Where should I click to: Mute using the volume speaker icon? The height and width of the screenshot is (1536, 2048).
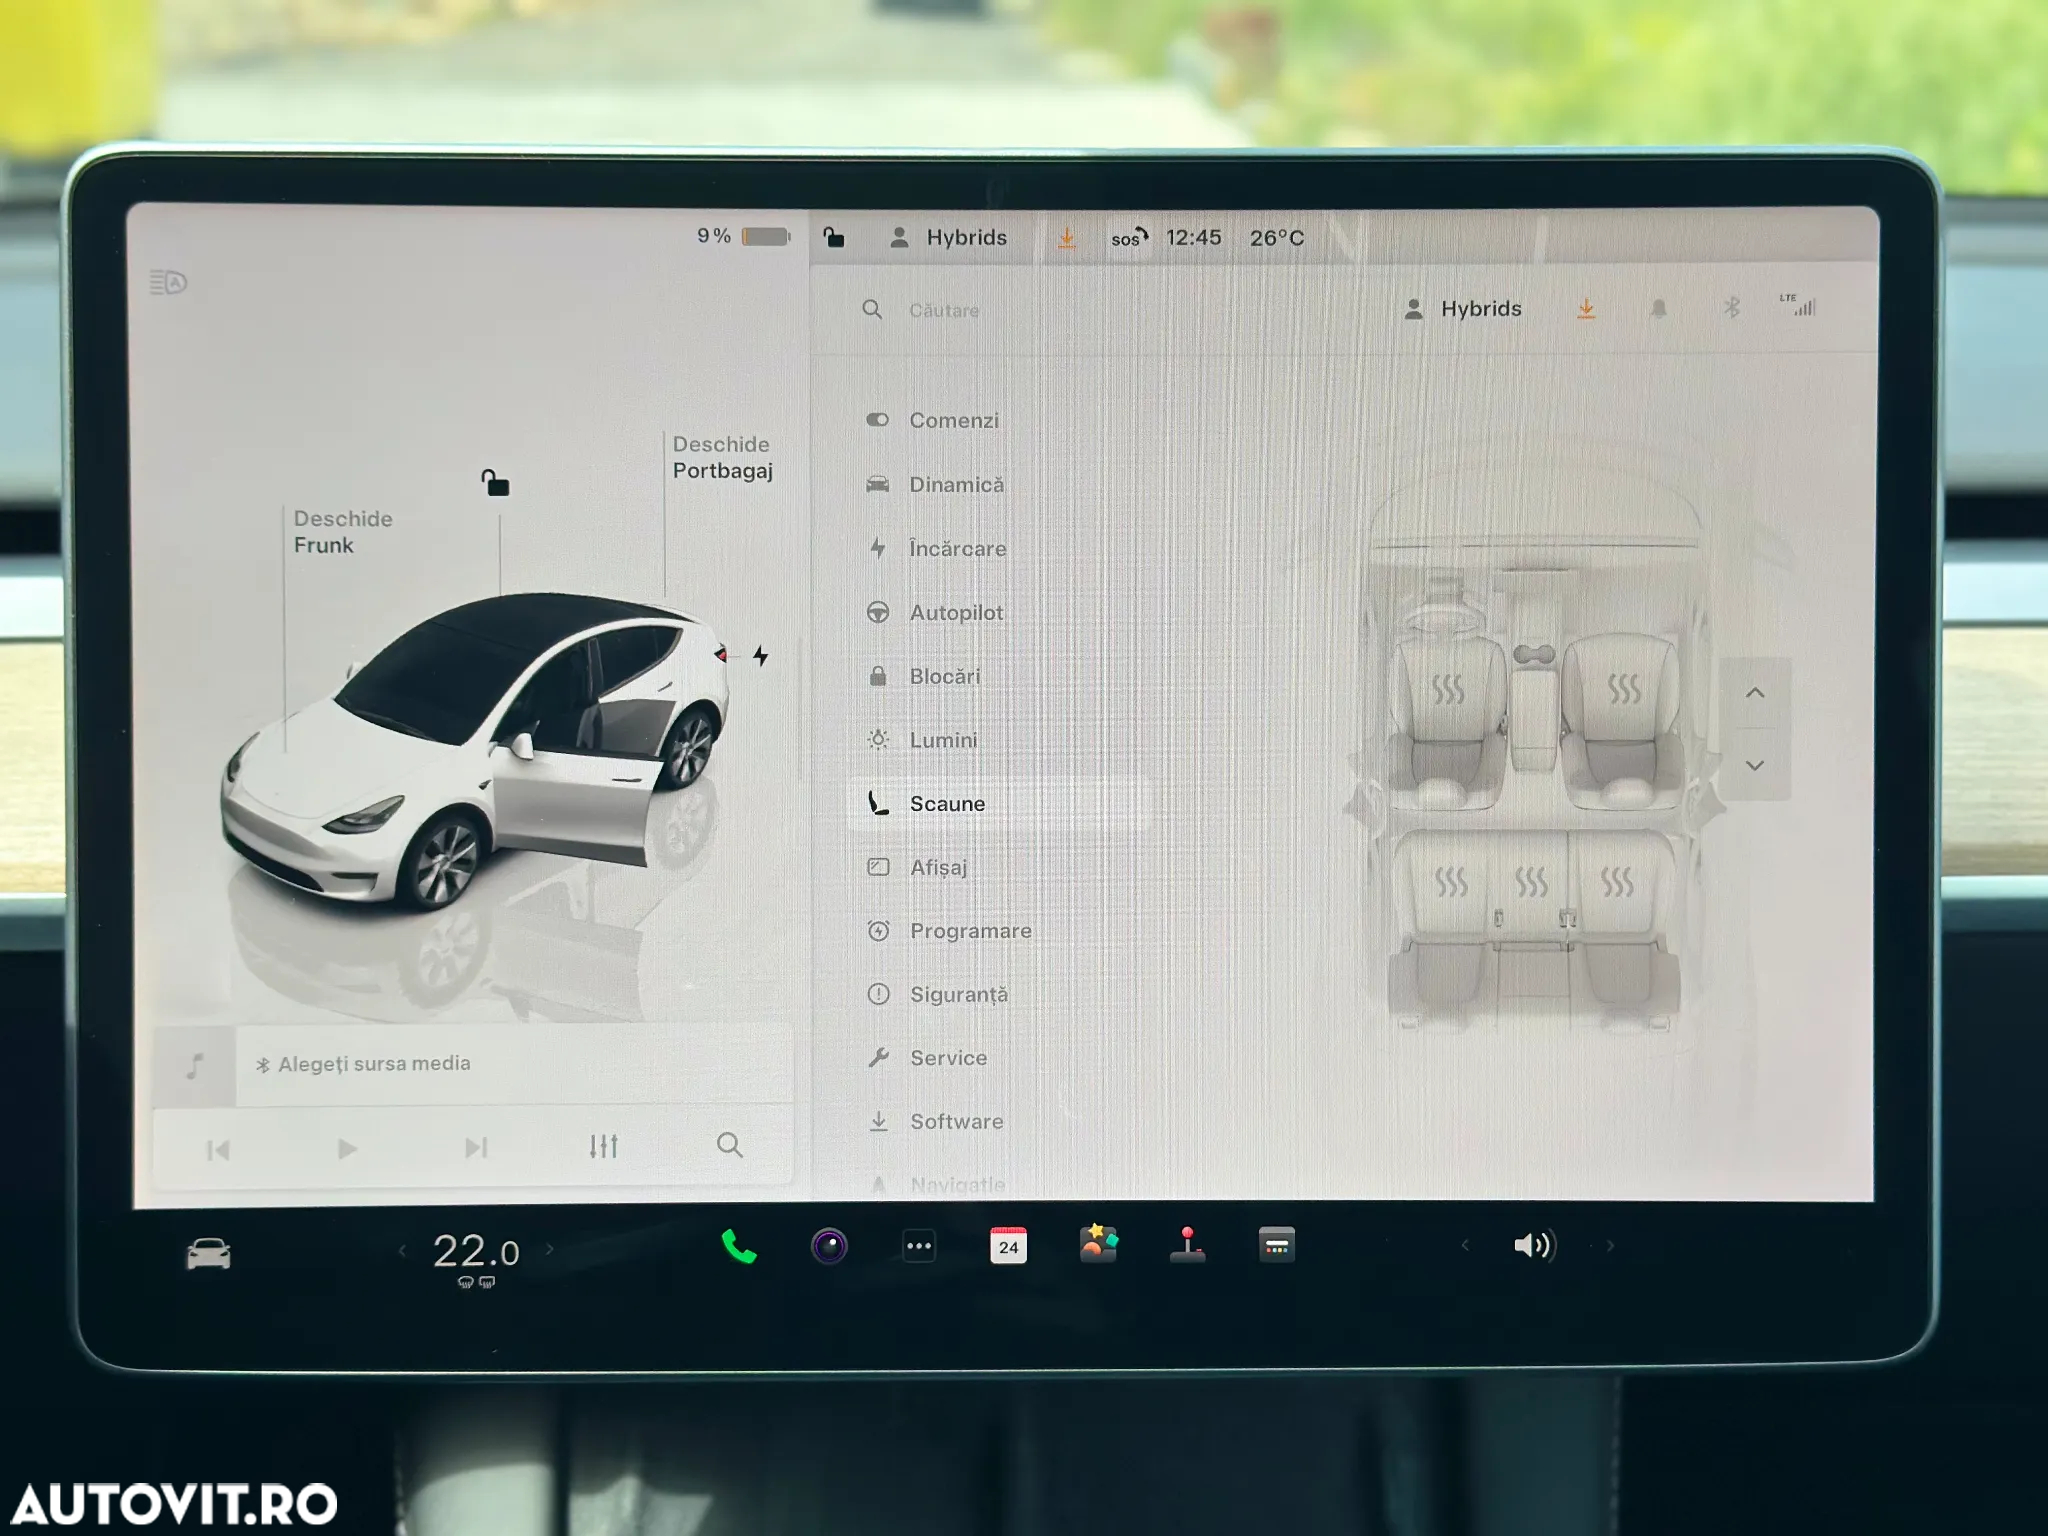(1534, 1245)
